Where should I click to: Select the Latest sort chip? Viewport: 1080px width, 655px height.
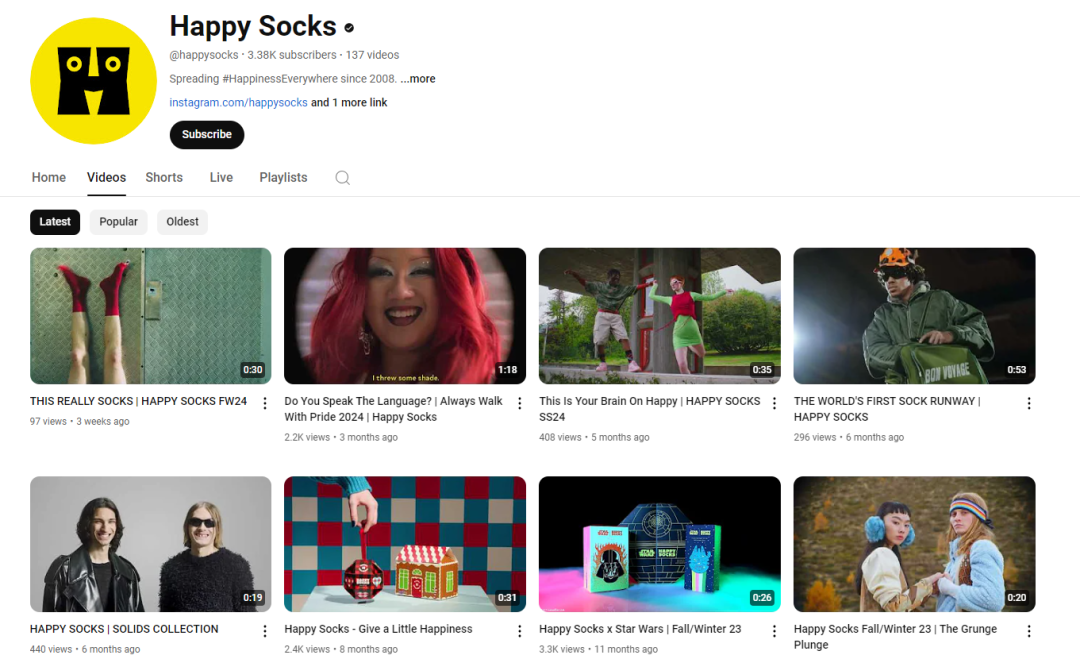[x=55, y=222]
